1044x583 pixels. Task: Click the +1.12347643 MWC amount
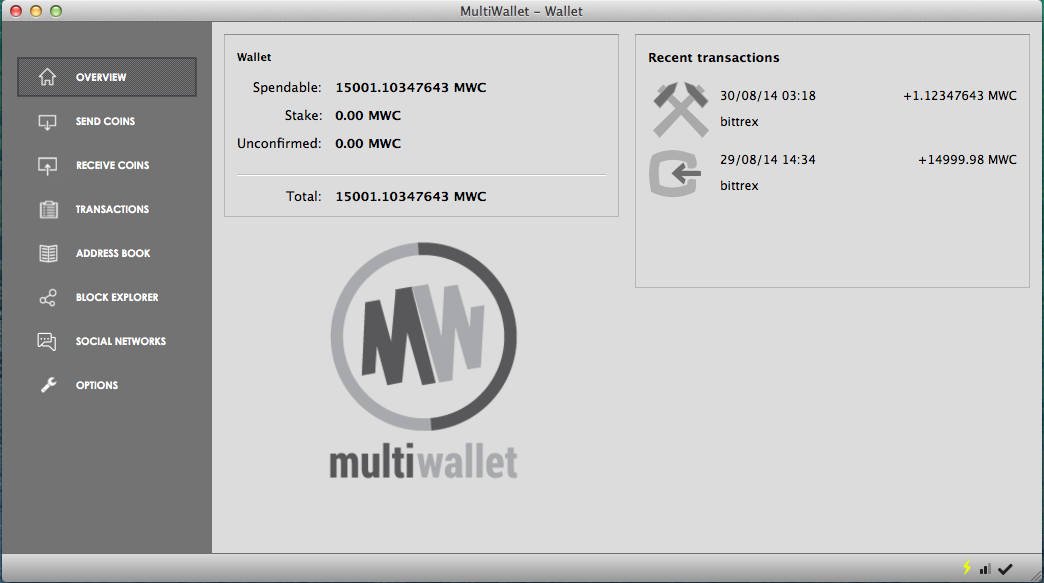click(x=959, y=96)
